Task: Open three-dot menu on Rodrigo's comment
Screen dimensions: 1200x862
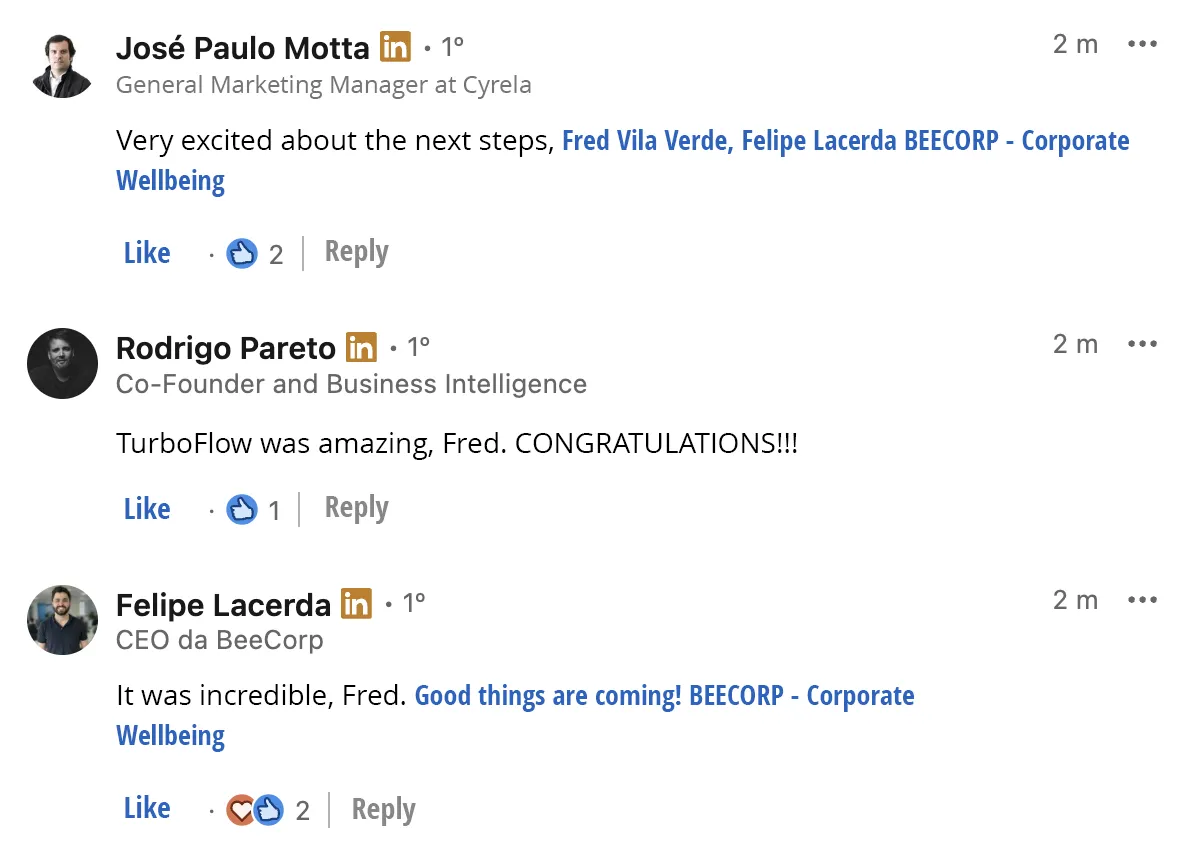Action: [x=1142, y=344]
